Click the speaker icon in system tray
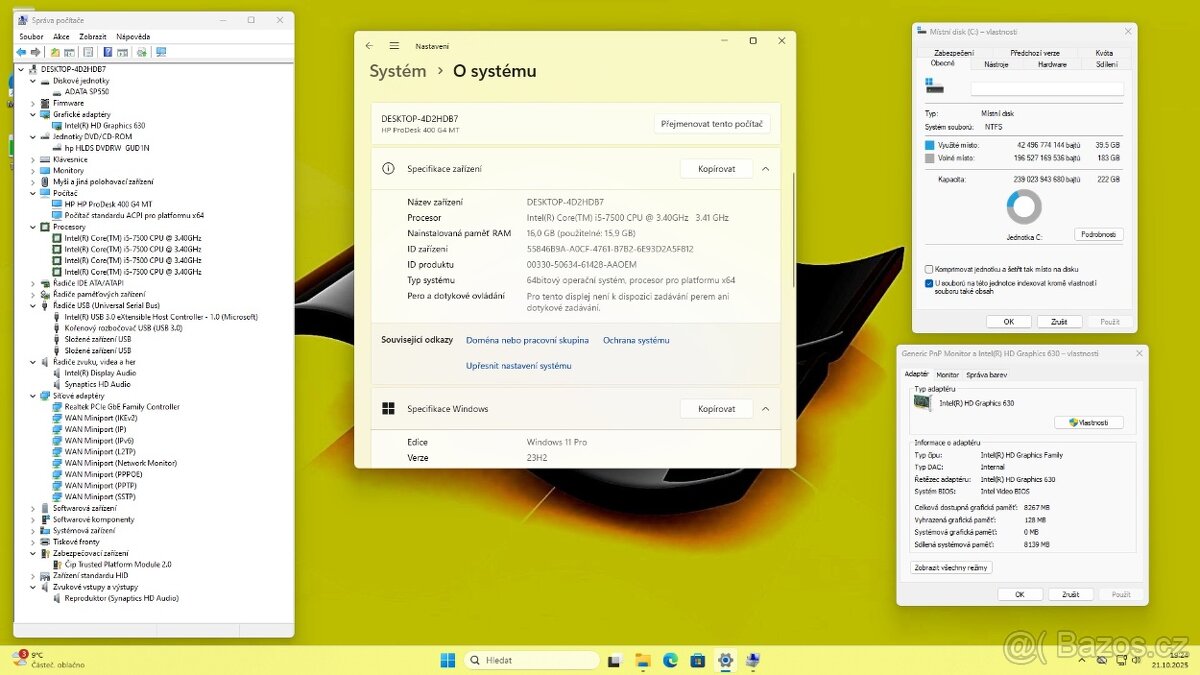 (x=1136, y=660)
